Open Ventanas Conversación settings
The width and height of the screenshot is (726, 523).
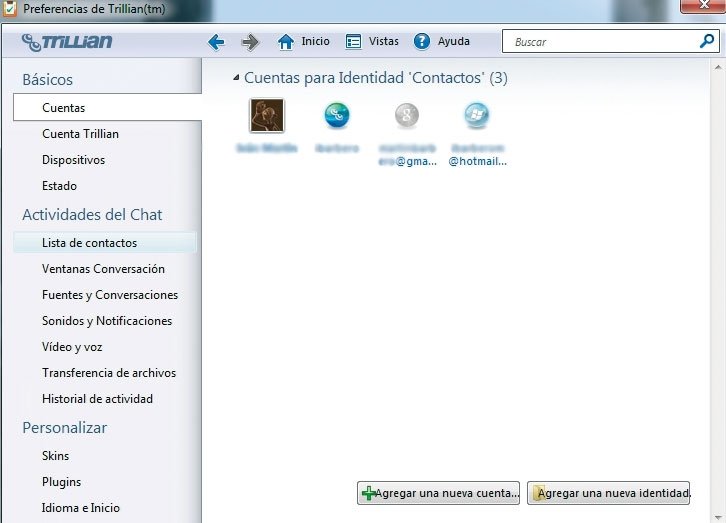103,269
